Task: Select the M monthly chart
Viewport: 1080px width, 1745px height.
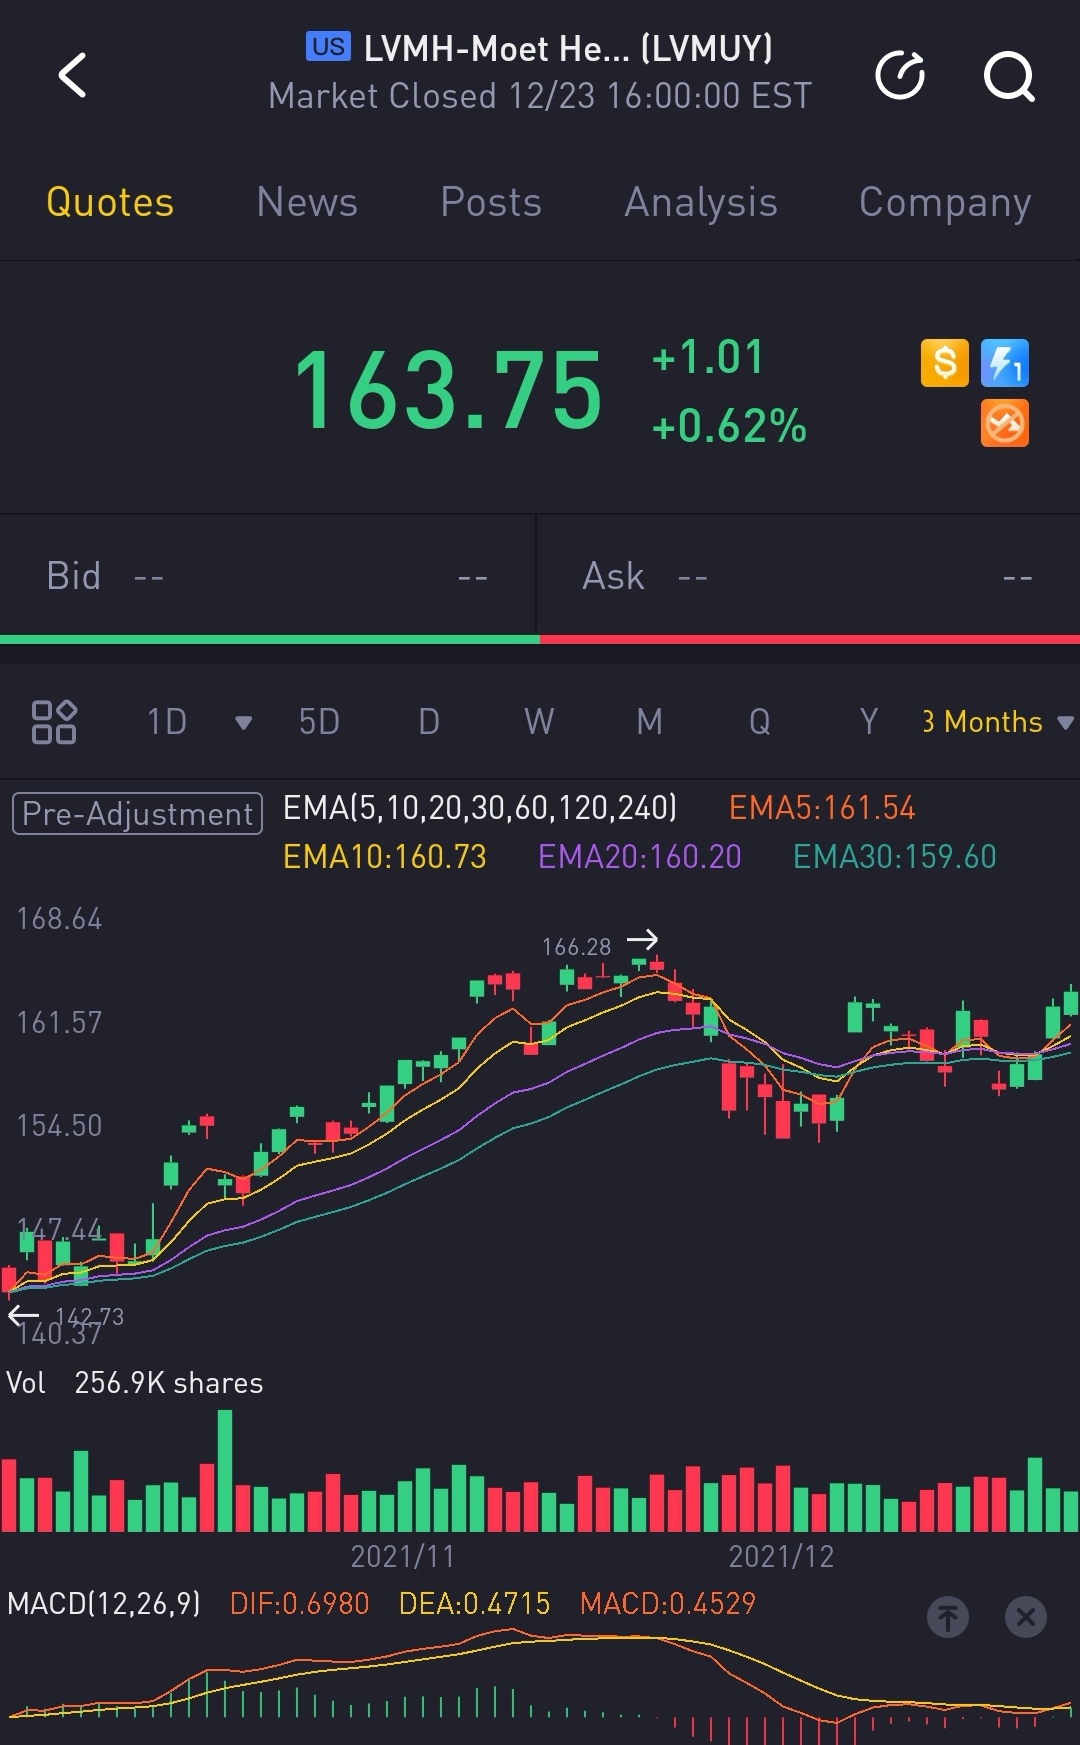Action: [x=650, y=722]
